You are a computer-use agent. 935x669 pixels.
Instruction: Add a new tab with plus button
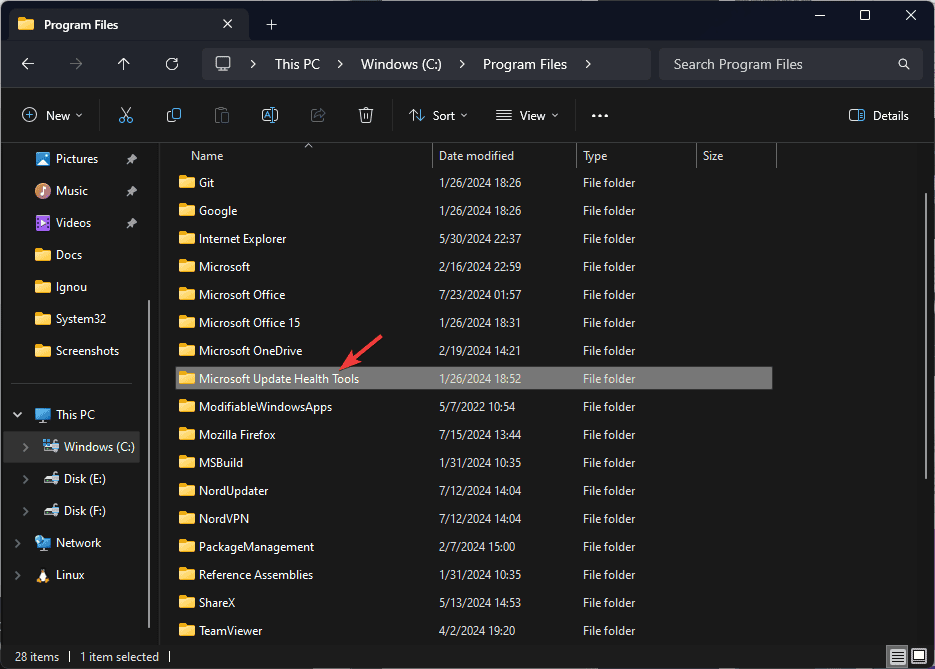[x=271, y=24]
